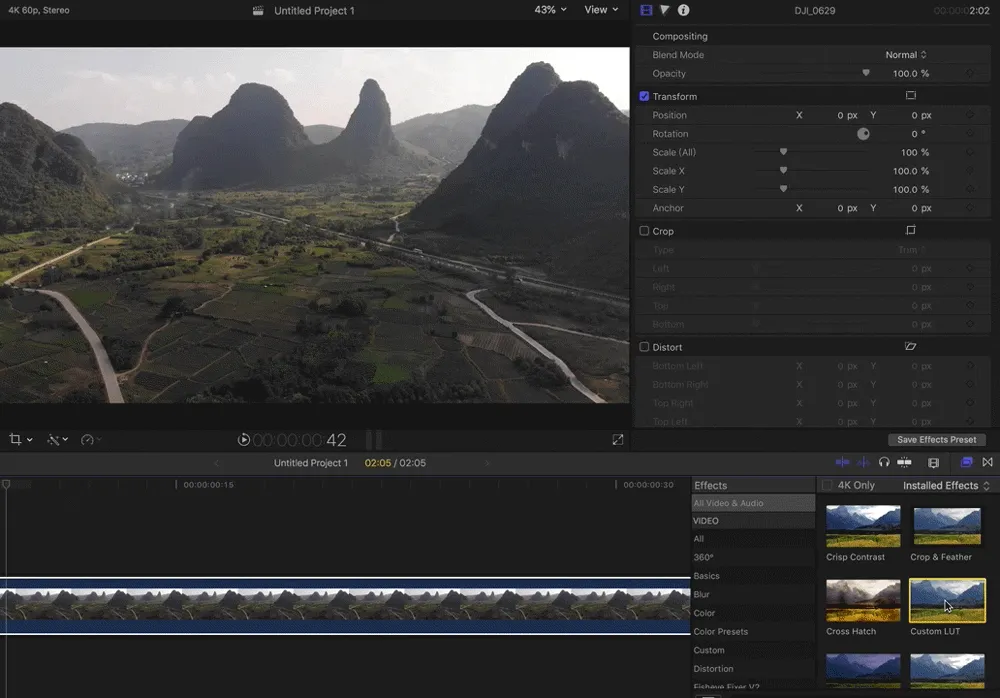Open the info inspector icon

click(683, 10)
